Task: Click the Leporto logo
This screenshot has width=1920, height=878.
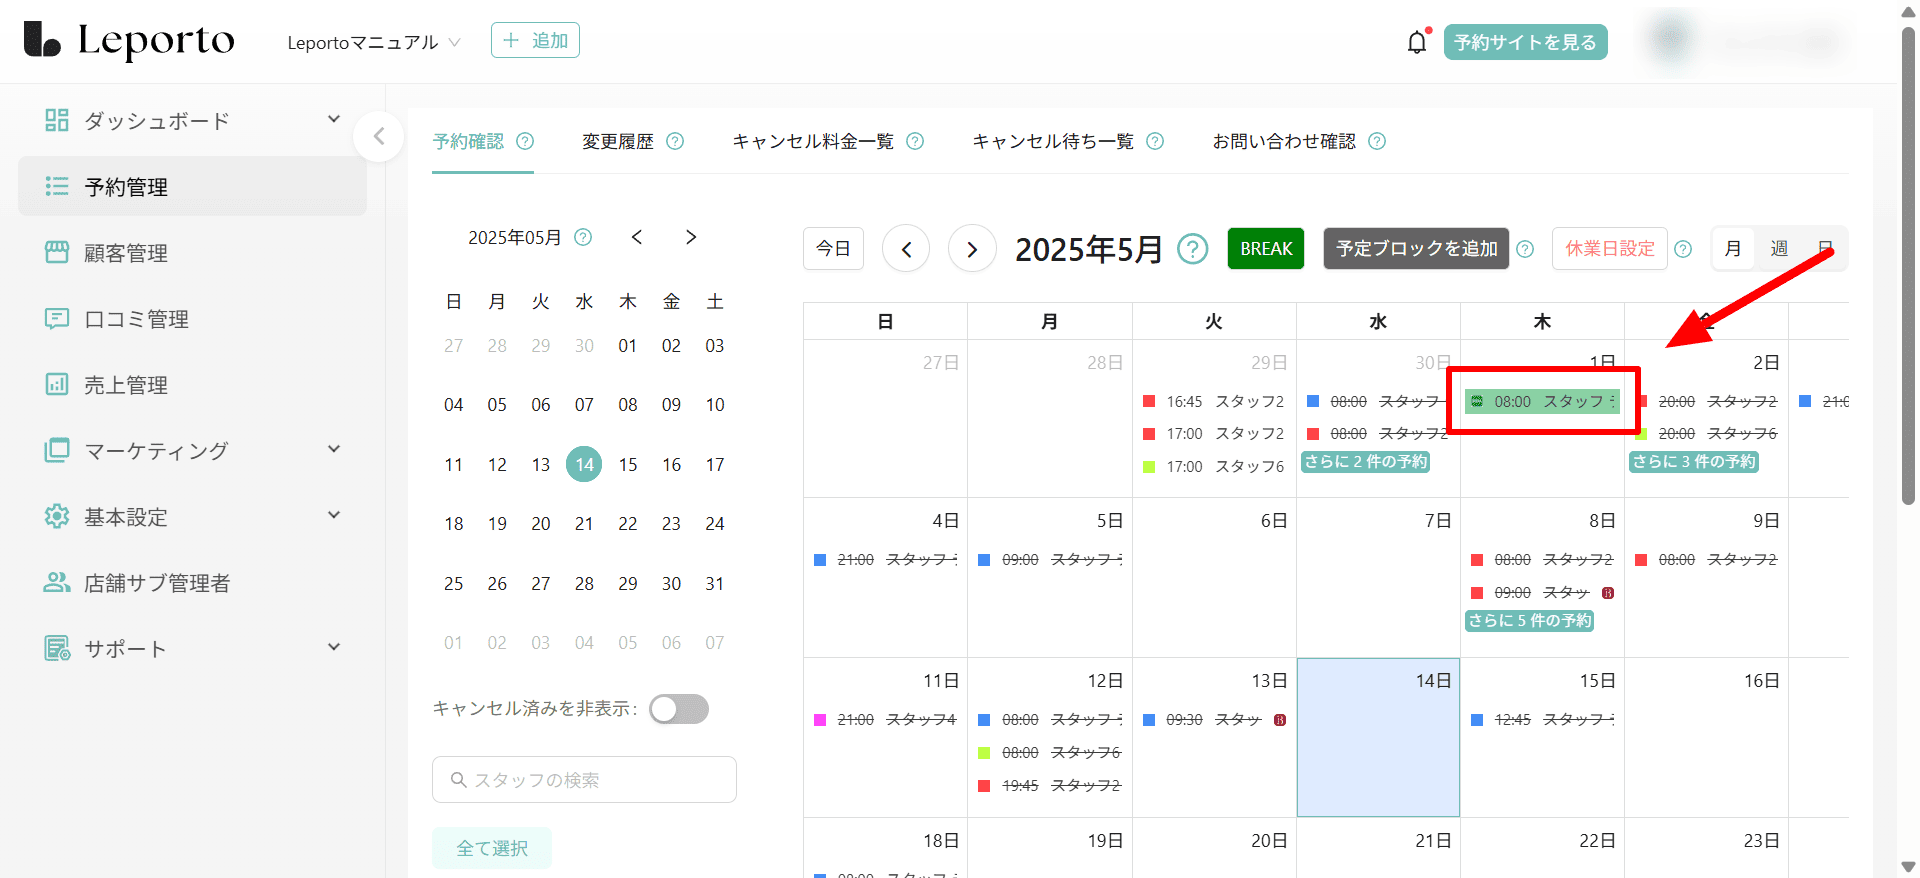Action: [129, 40]
